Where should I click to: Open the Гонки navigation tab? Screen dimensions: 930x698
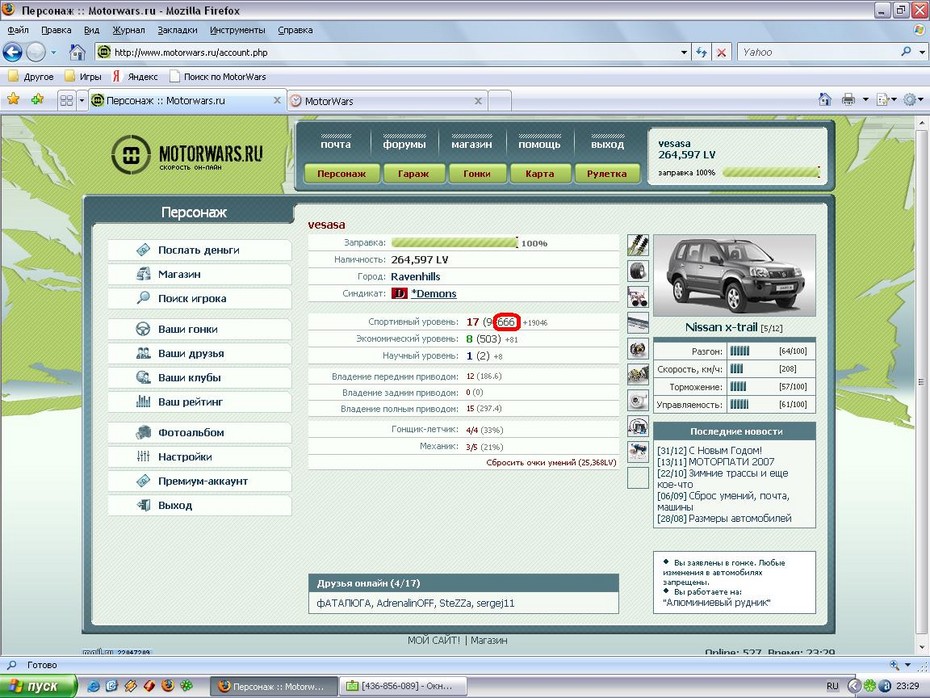(x=477, y=173)
